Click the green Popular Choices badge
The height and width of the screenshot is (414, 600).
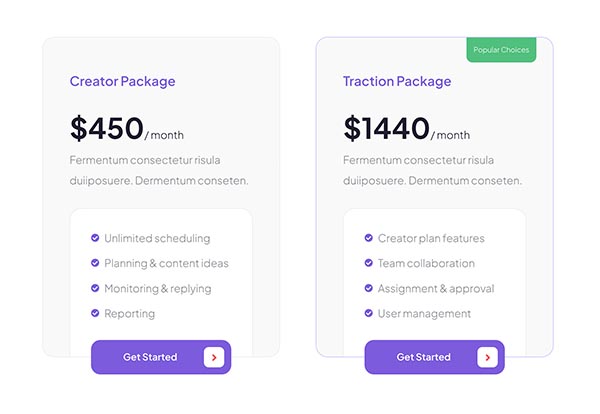tap(501, 50)
